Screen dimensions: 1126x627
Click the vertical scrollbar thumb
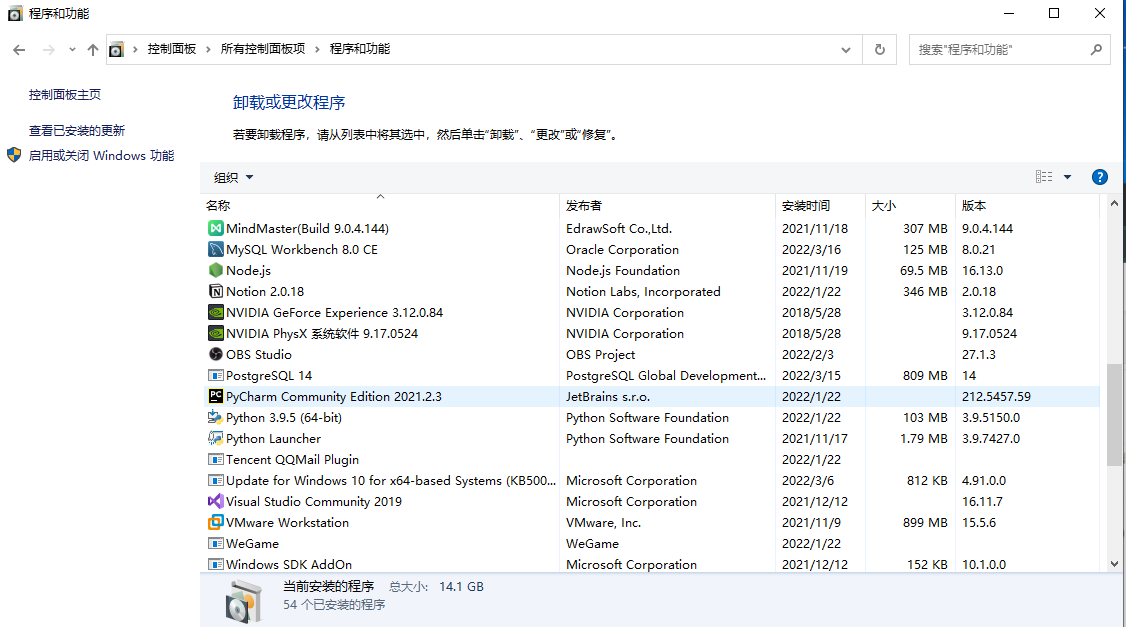pyautogui.click(x=1114, y=414)
